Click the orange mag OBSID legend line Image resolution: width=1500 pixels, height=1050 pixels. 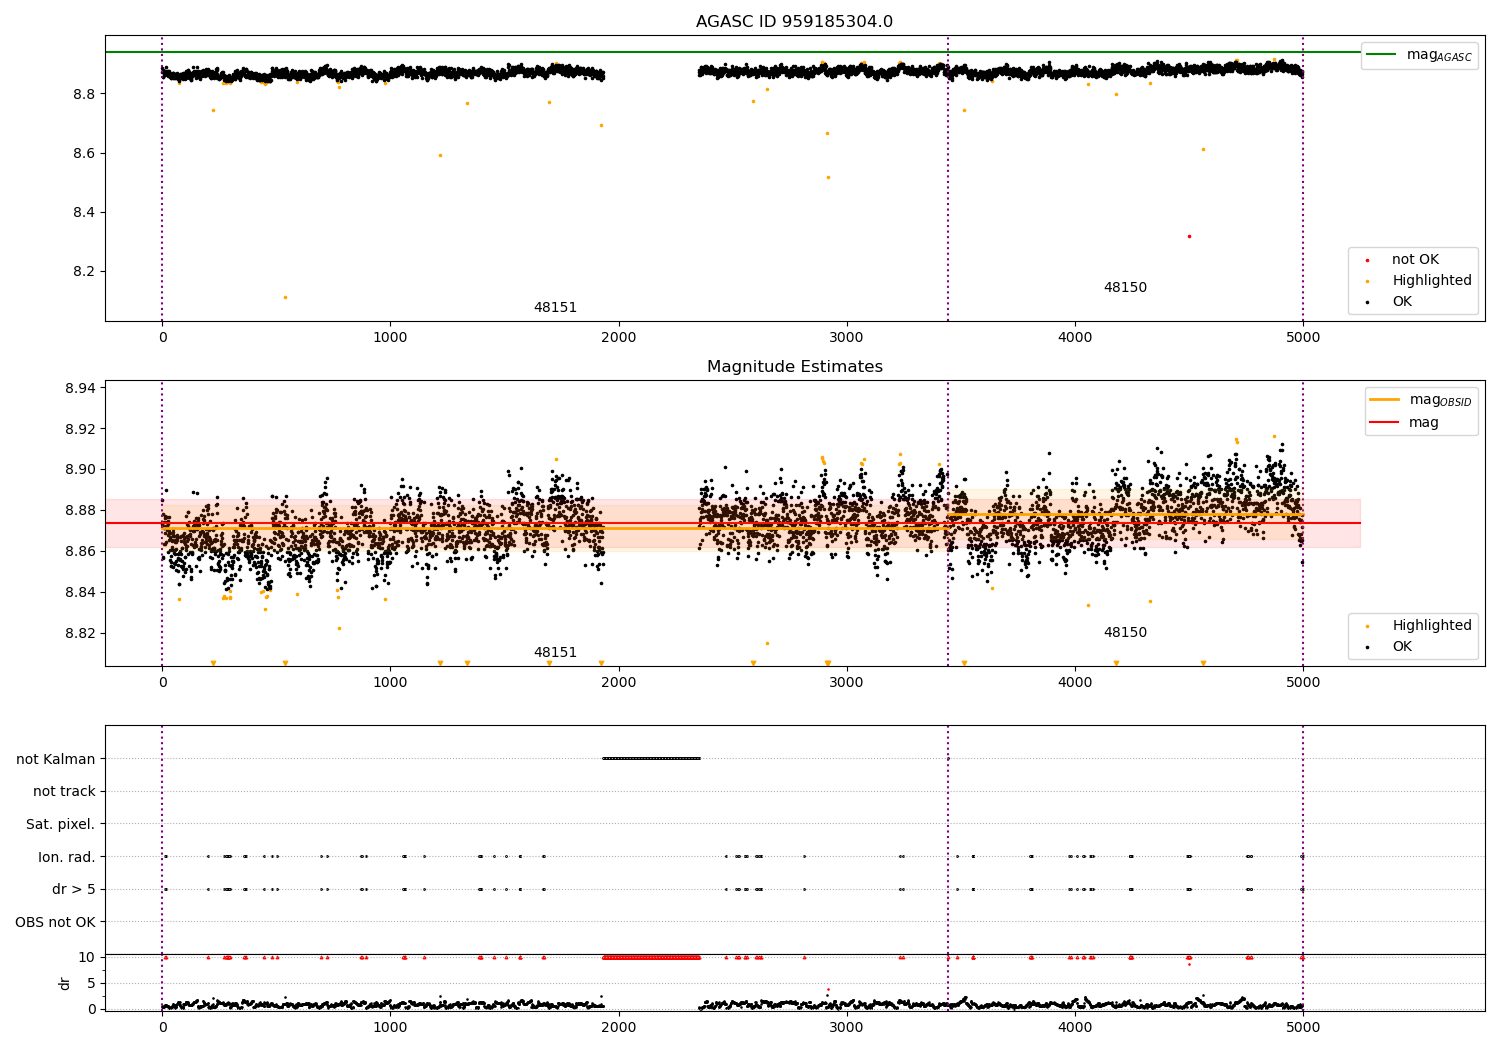point(1385,400)
